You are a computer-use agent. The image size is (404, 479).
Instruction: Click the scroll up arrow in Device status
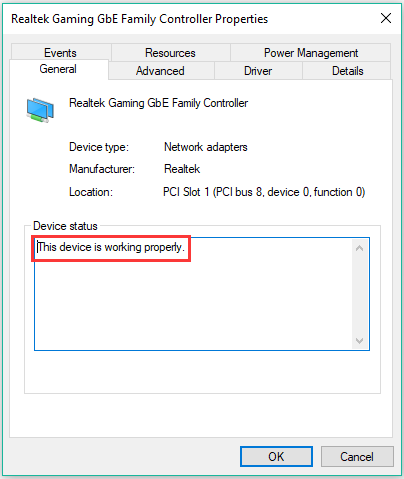coord(359,248)
